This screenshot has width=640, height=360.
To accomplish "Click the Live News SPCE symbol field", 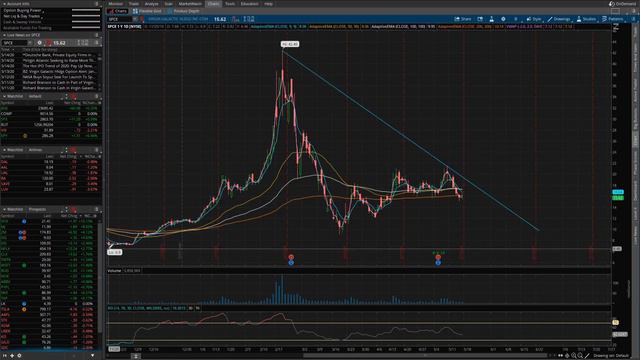I will 15,42.
